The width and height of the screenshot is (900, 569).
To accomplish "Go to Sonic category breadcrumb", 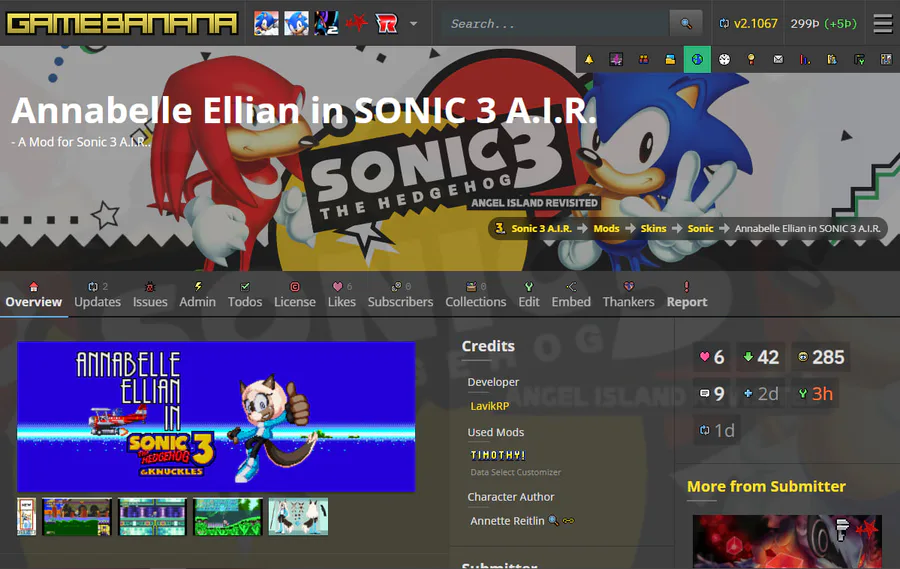I will [700, 229].
